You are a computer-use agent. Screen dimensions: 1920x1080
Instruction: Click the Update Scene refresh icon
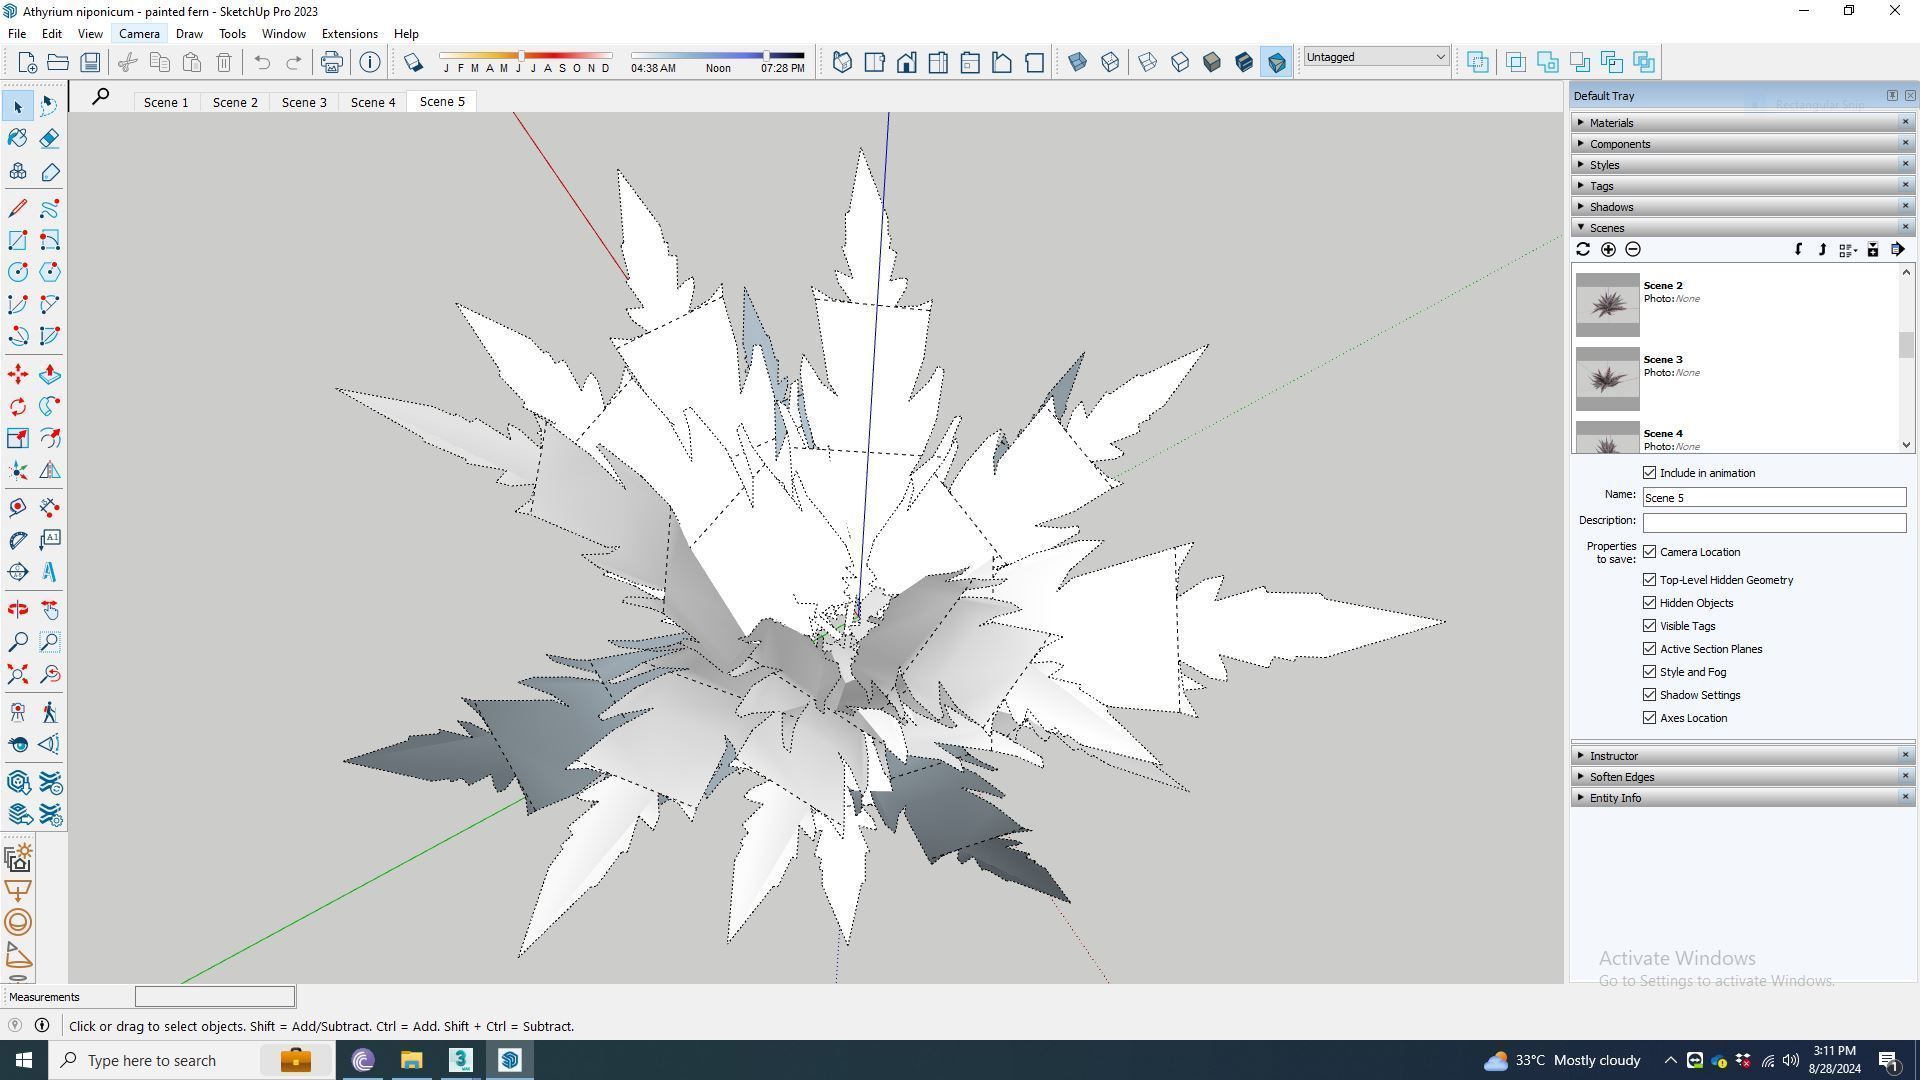coord(1583,250)
